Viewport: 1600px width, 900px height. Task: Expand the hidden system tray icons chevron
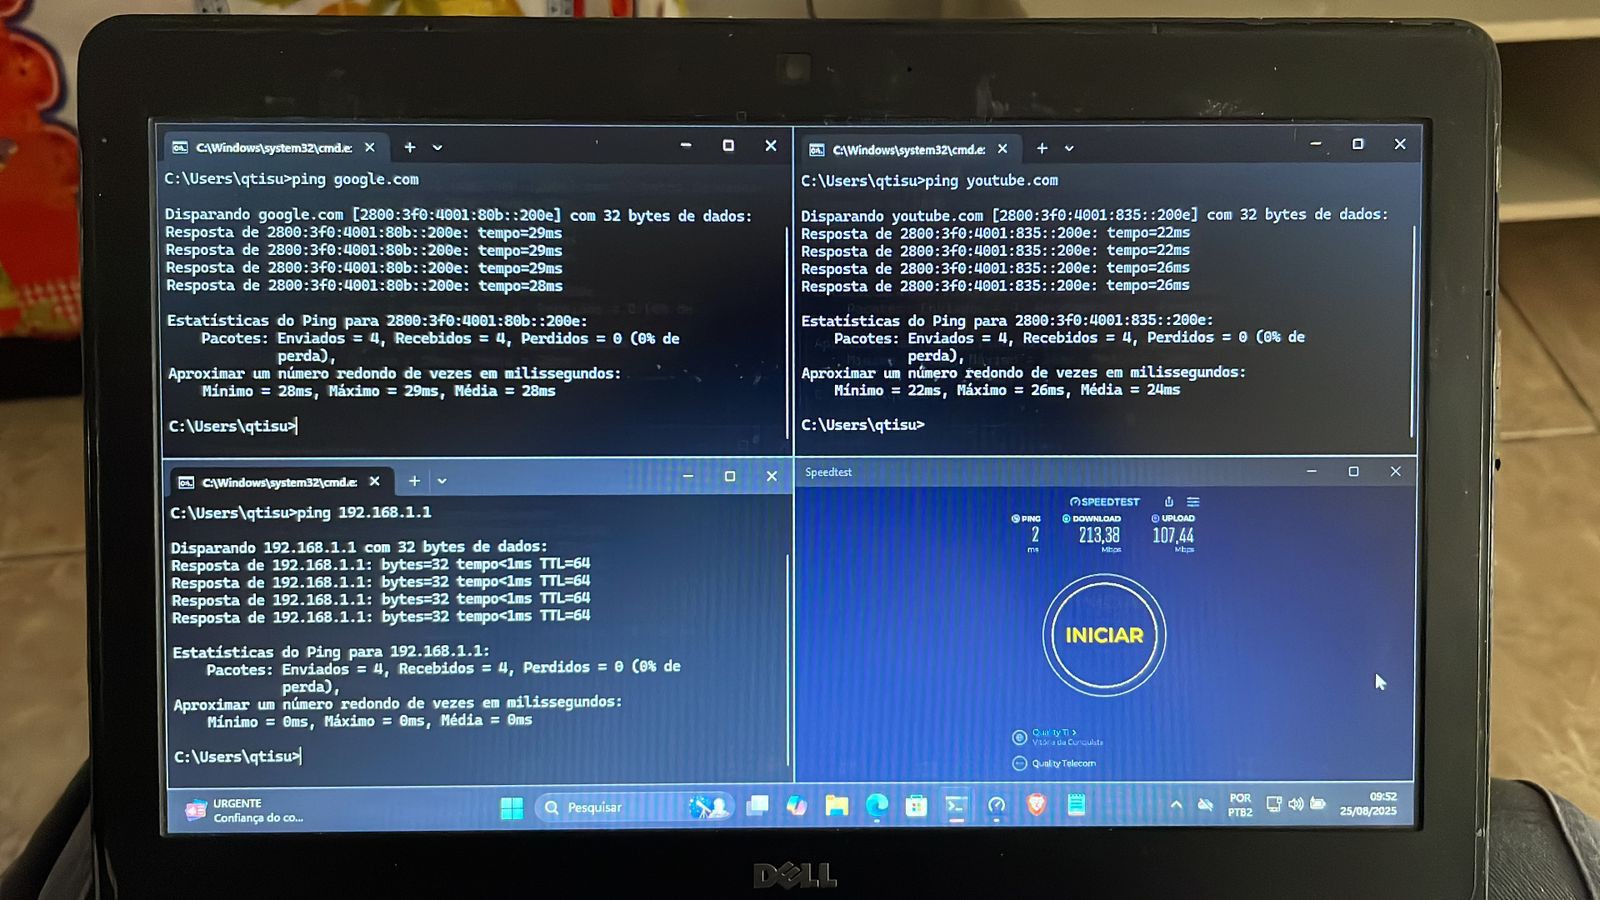tap(1176, 804)
